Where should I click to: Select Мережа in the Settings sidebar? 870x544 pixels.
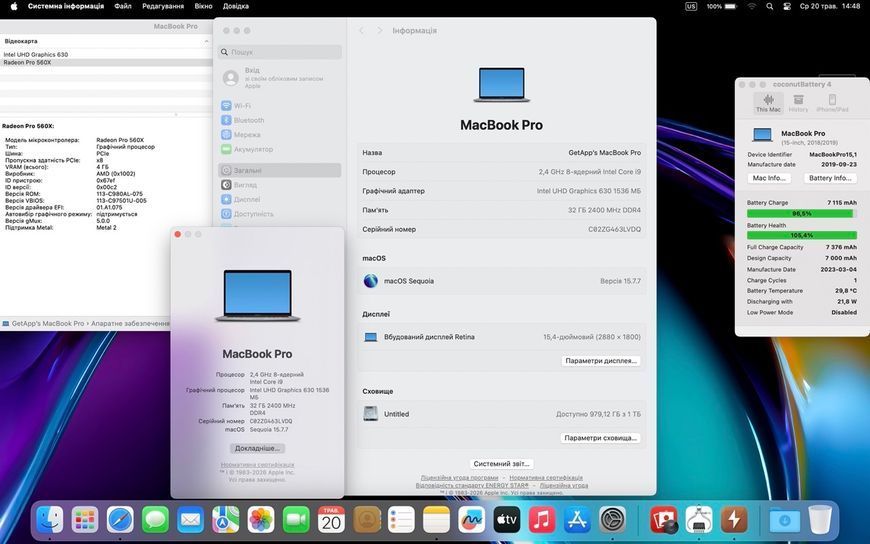[280, 135]
